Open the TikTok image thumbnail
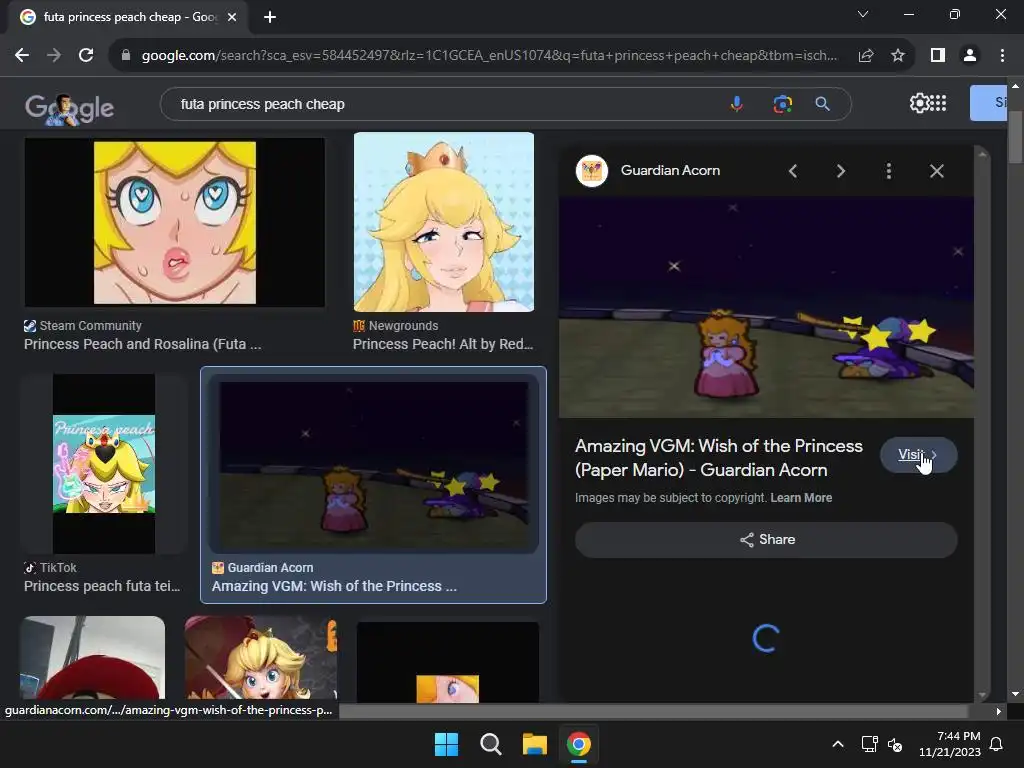Screen dimensions: 1024x768 coord(104,464)
